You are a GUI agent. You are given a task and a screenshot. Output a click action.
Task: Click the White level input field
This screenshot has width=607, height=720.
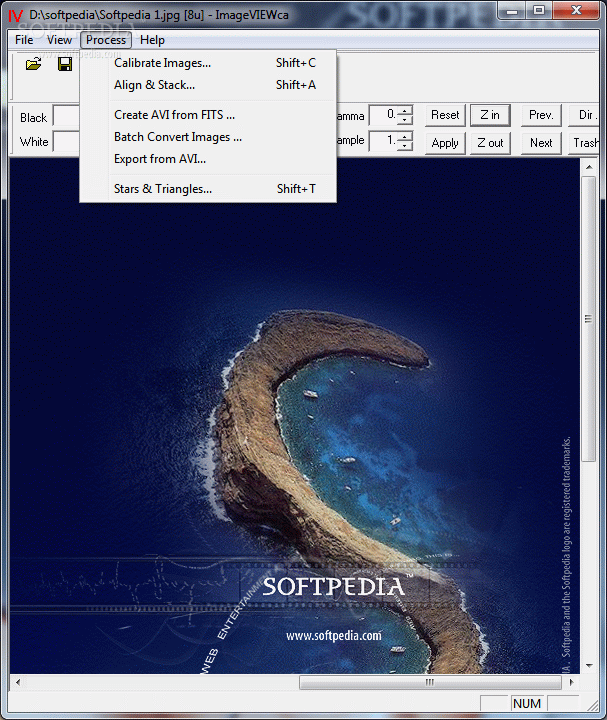click(67, 141)
